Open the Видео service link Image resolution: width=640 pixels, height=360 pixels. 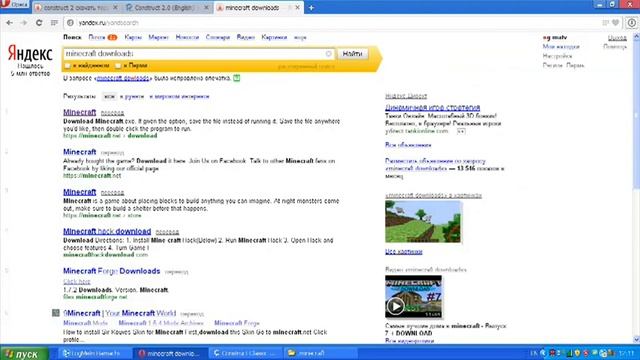pyautogui.click(x=246, y=37)
